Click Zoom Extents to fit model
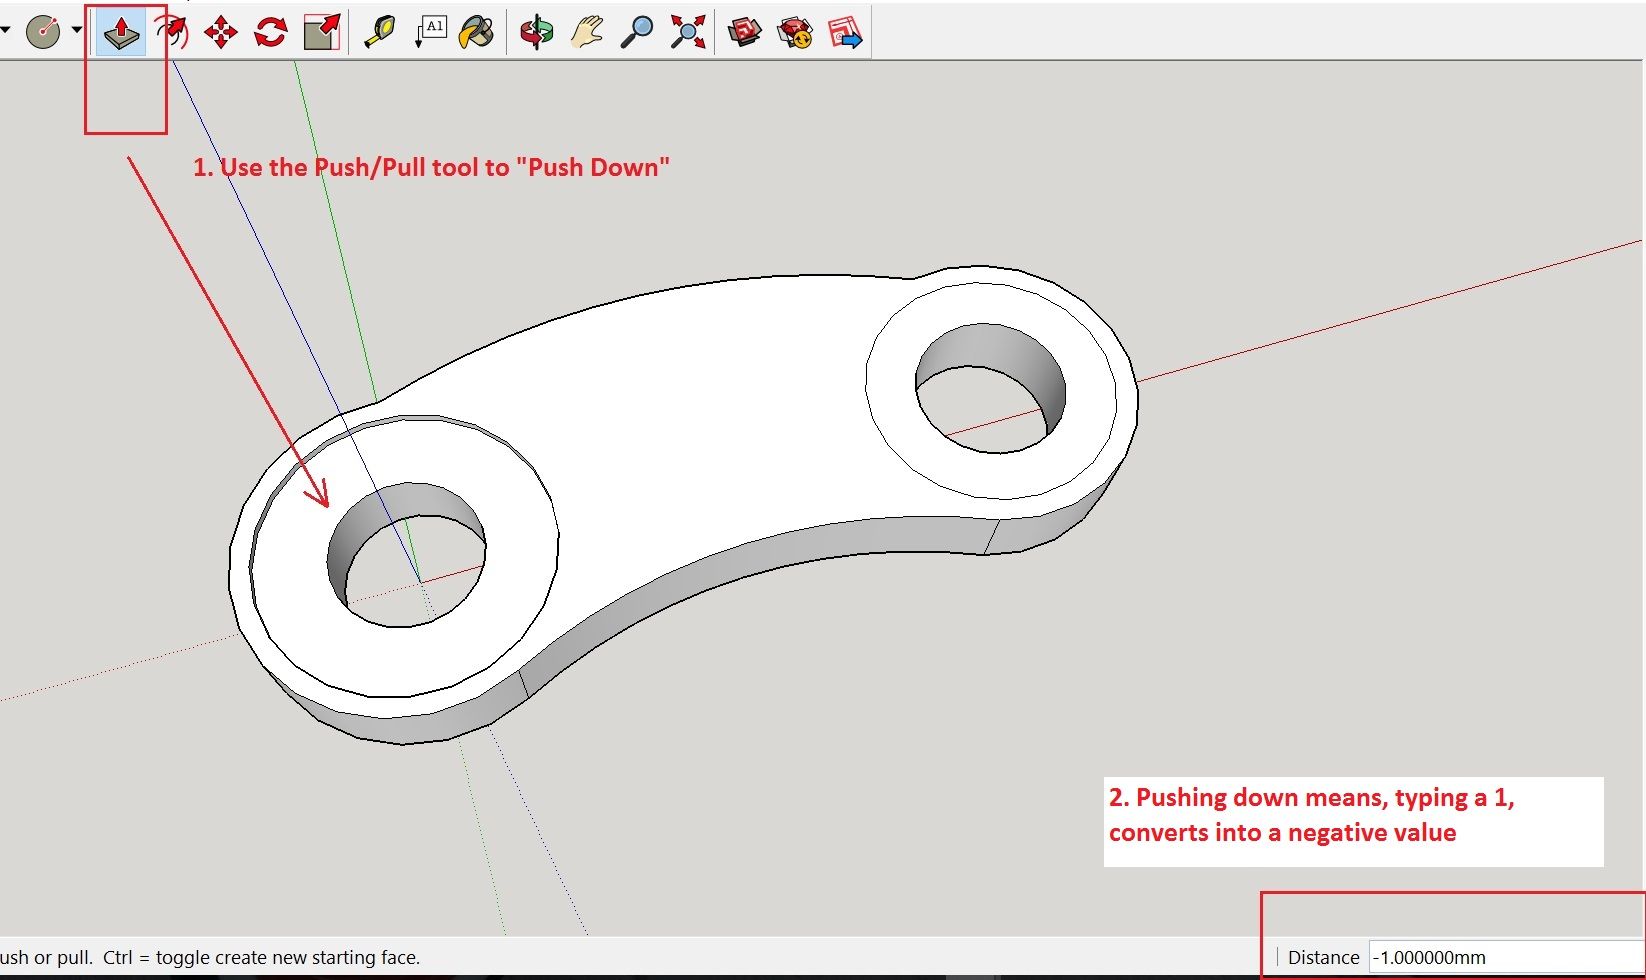1646x980 pixels. (687, 31)
